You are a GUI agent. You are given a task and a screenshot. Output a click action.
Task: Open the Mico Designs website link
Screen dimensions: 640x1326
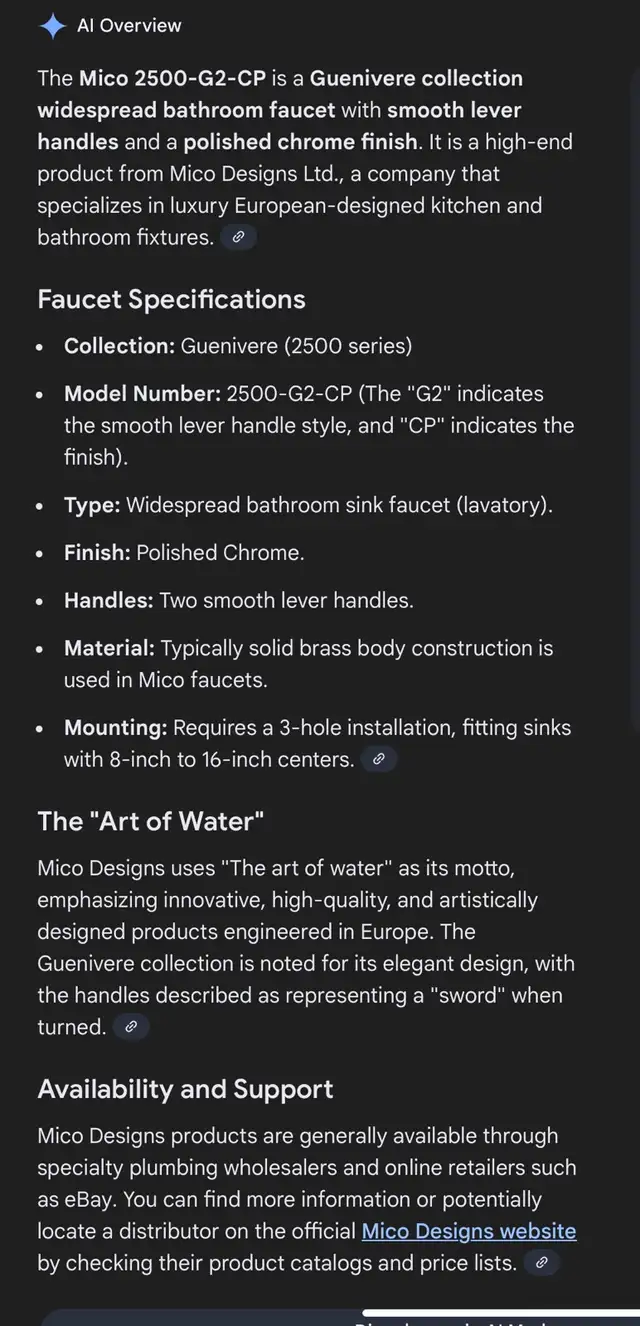click(468, 1231)
